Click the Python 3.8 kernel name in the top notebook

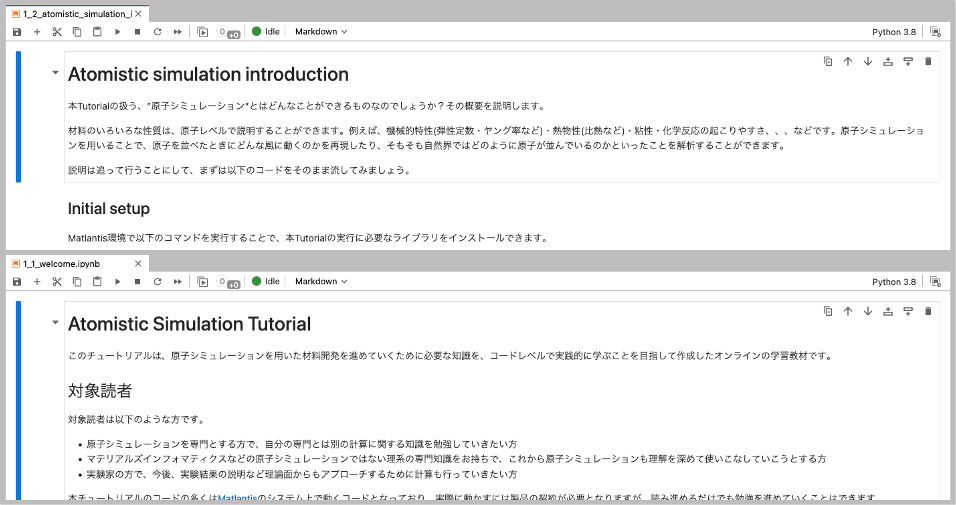click(893, 32)
